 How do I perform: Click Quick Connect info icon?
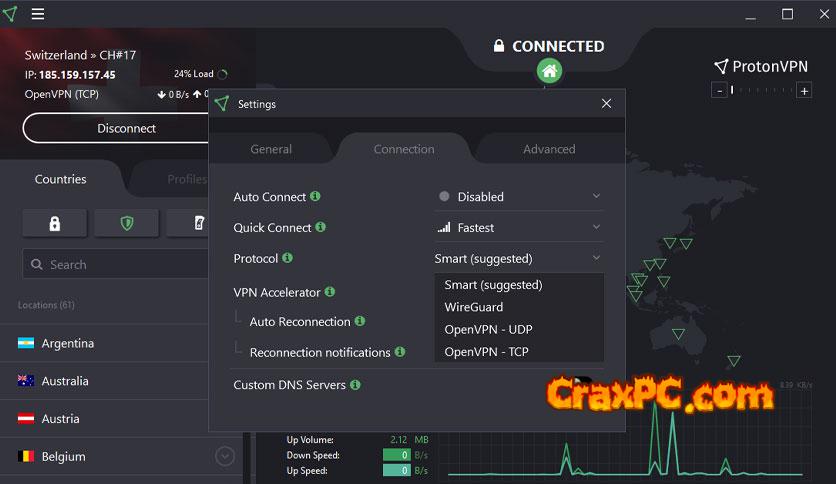320,227
